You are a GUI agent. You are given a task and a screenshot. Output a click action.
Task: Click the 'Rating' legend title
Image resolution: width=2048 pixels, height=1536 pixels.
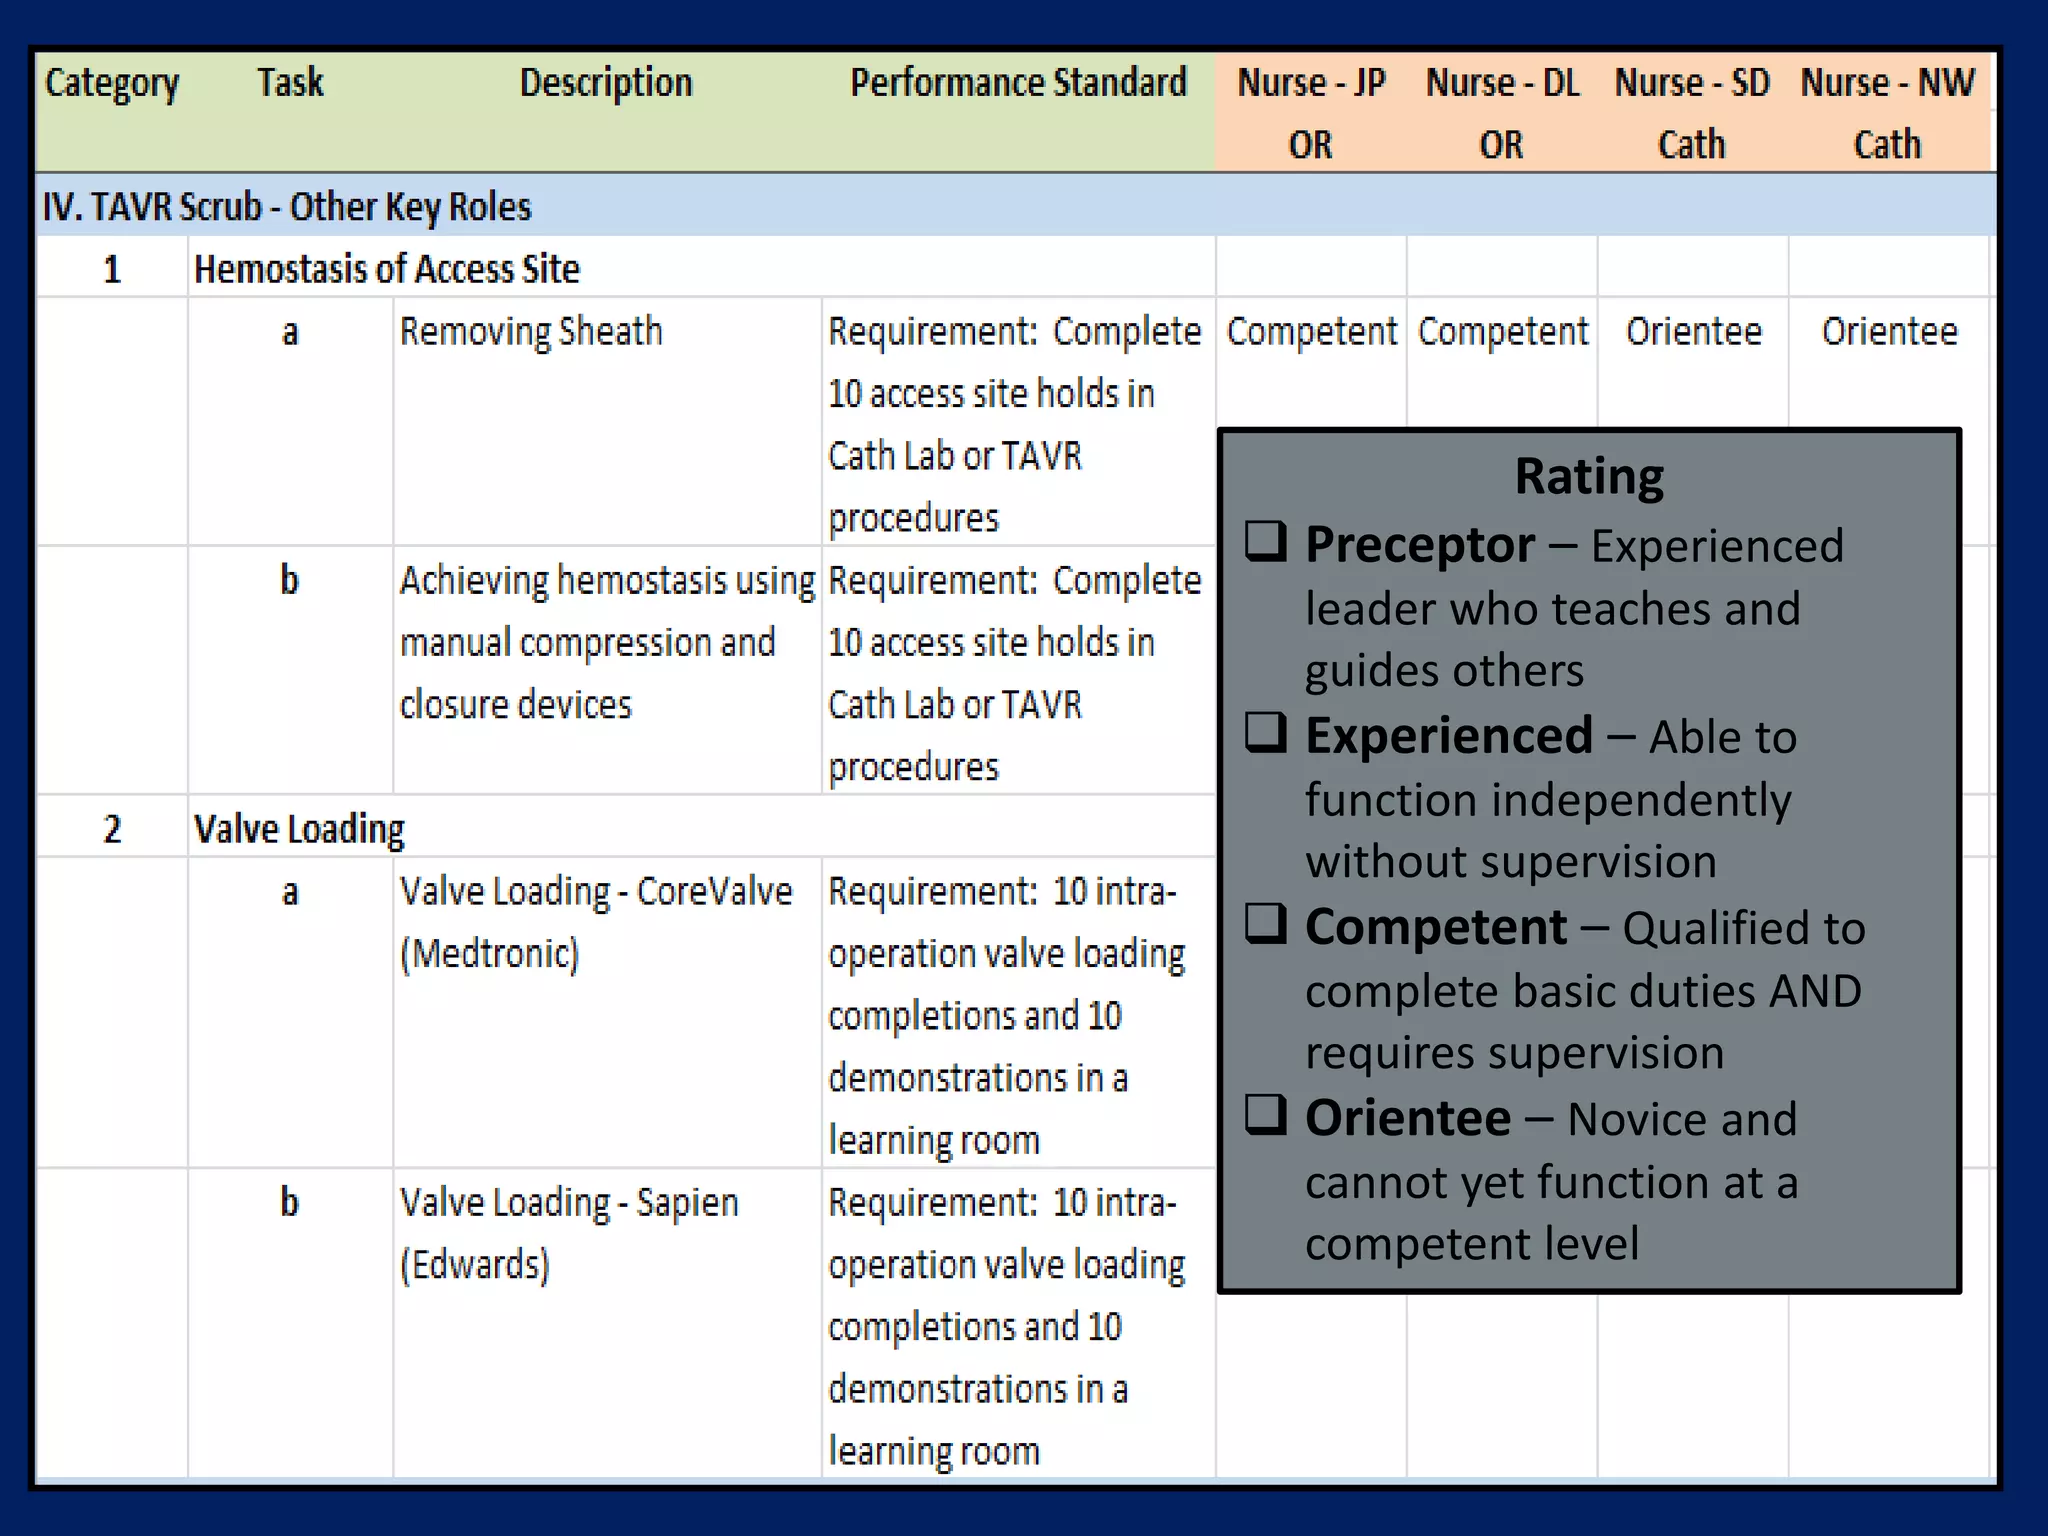(x=1589, y=477)
